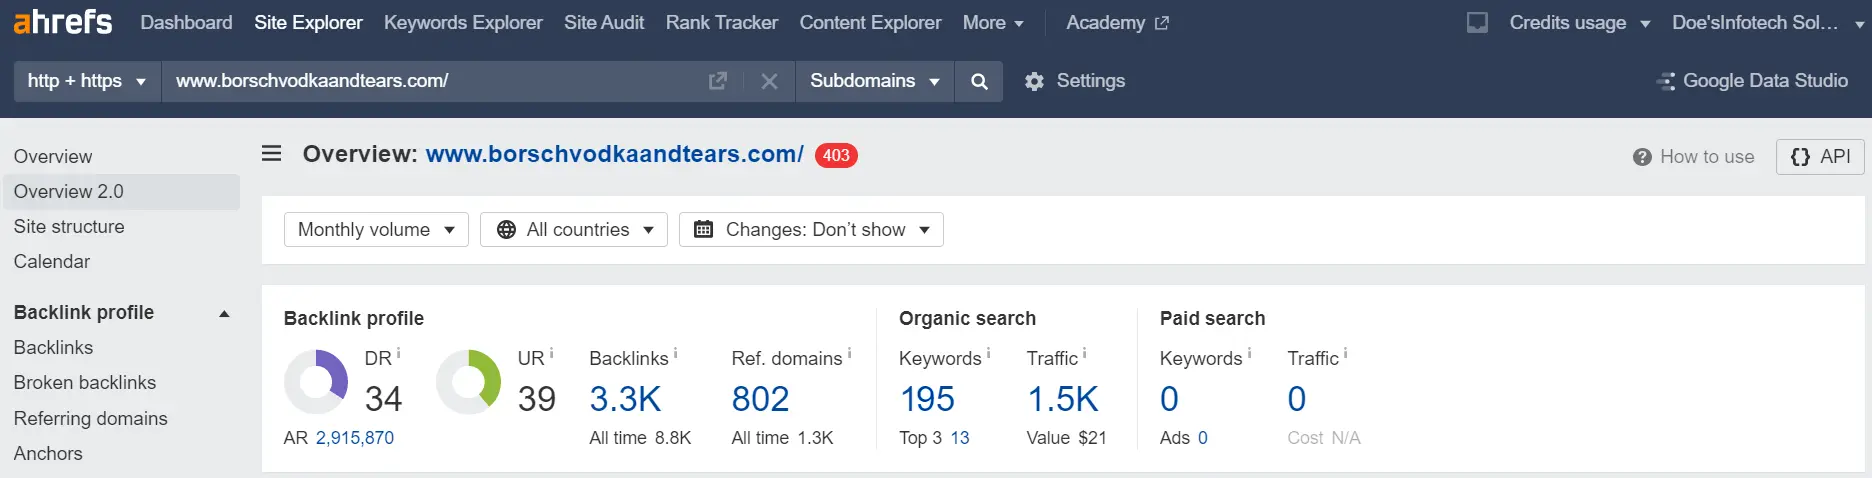Click the API button

click(x=1820, y=157)
